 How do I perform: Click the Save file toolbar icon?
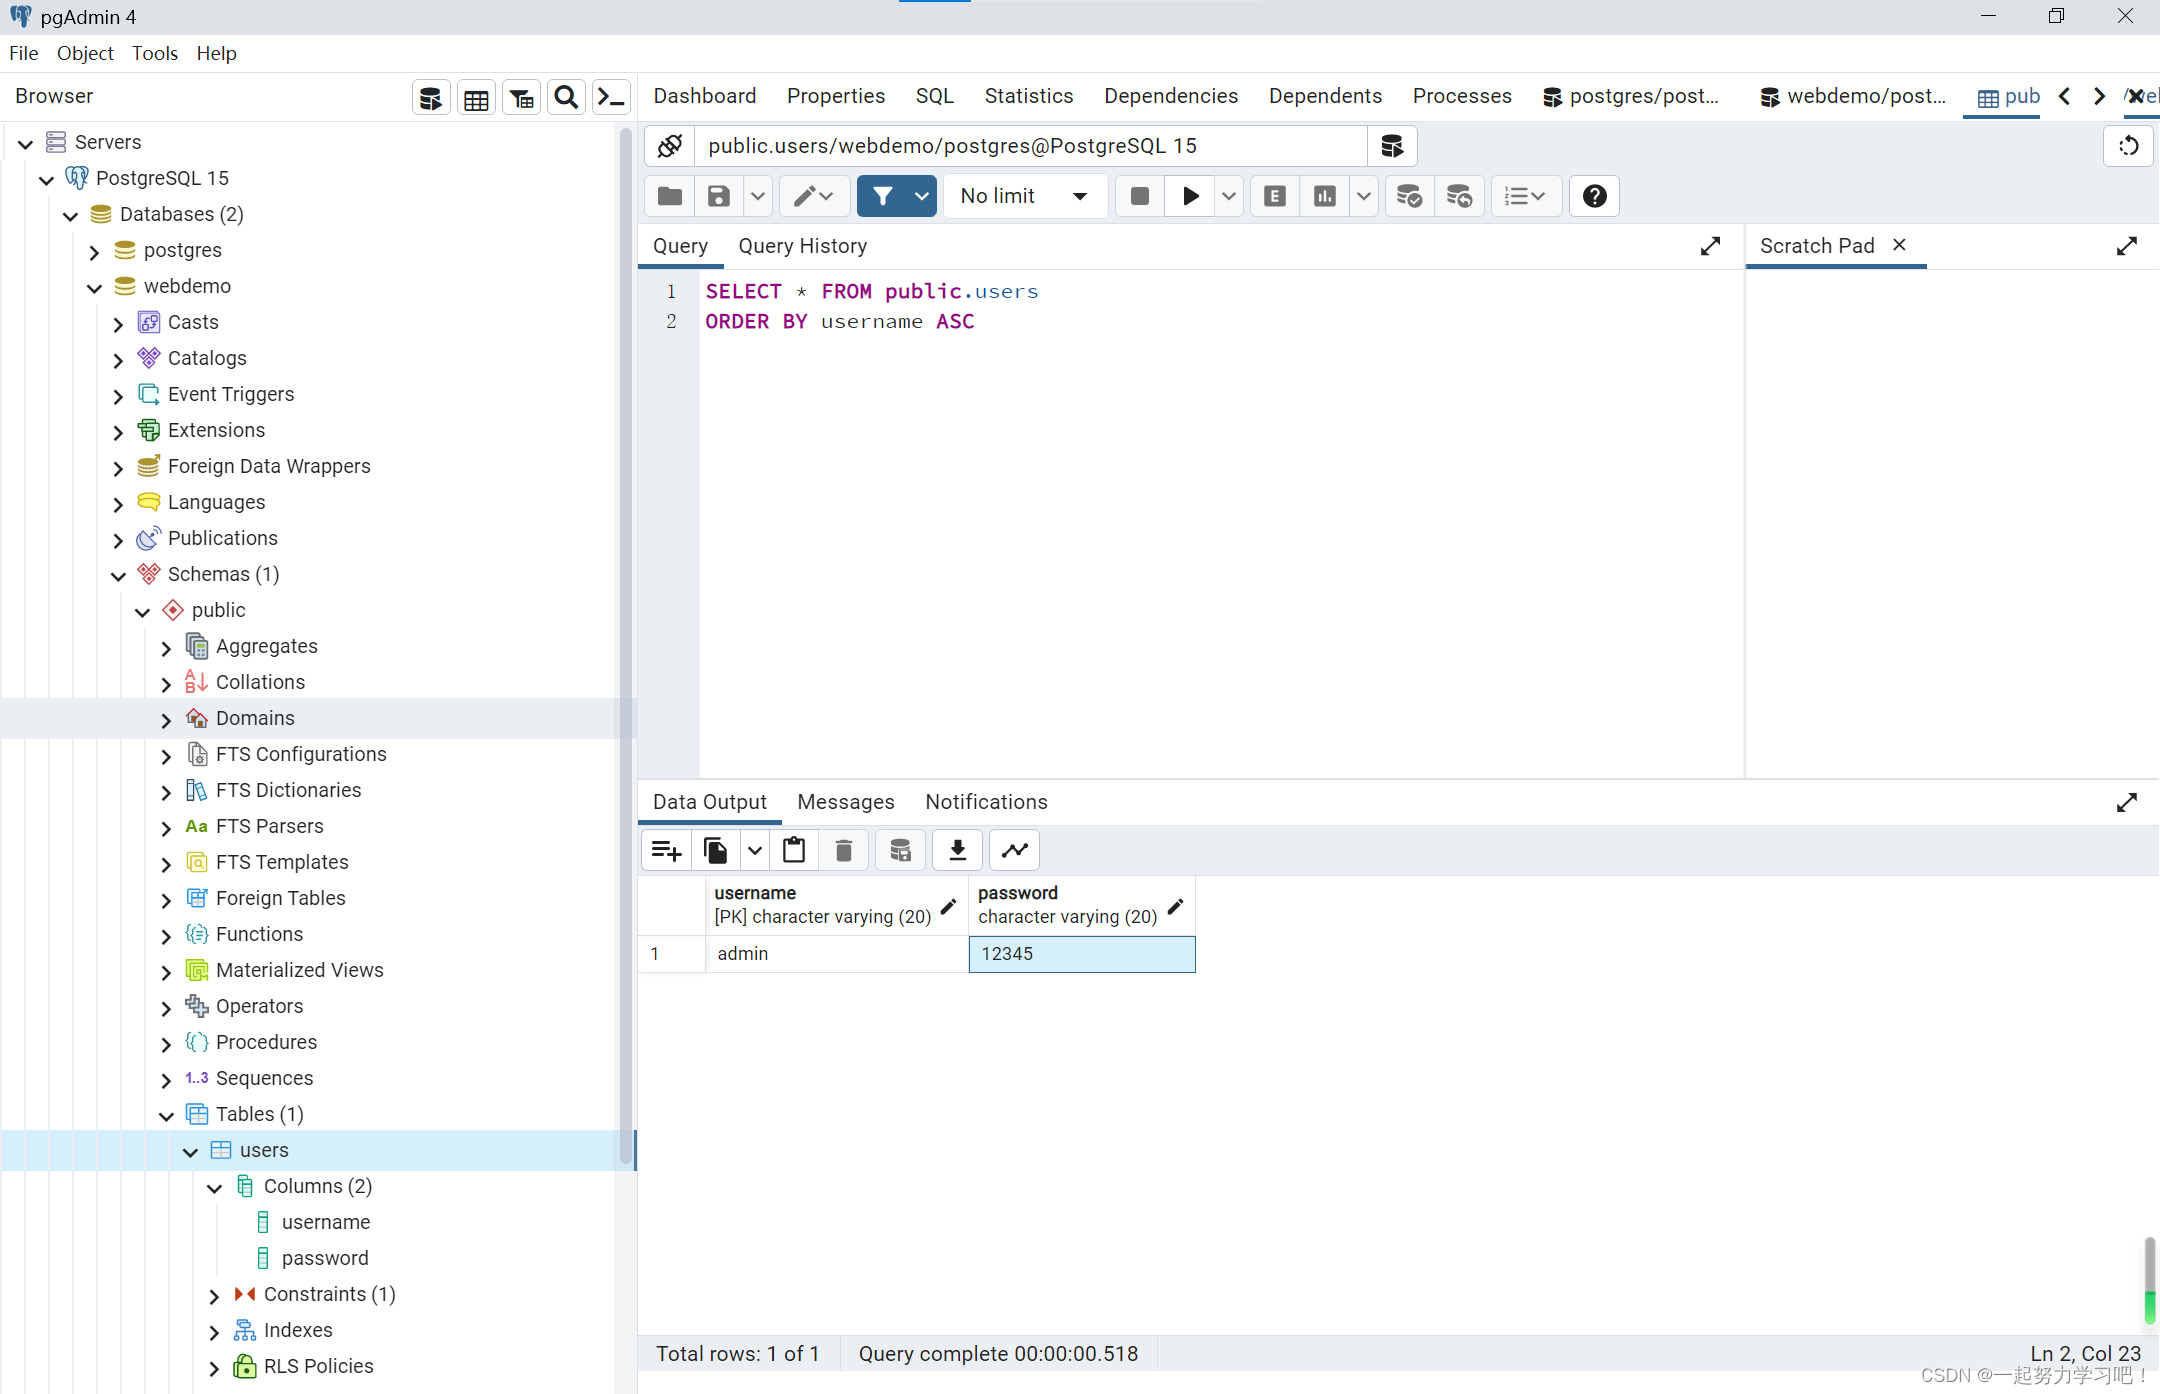(x=718, y=196)
